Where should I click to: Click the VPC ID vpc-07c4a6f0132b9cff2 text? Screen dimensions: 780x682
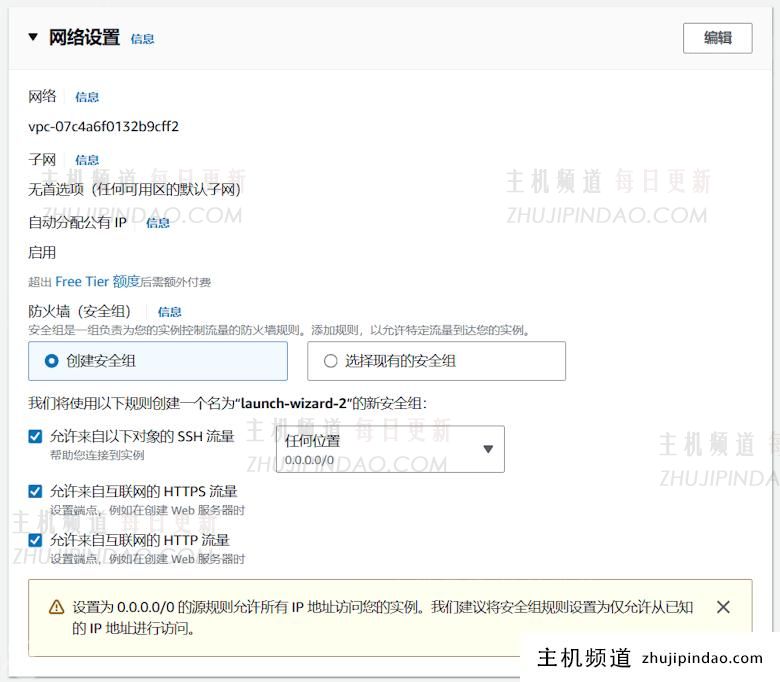(x=104, y=127)
